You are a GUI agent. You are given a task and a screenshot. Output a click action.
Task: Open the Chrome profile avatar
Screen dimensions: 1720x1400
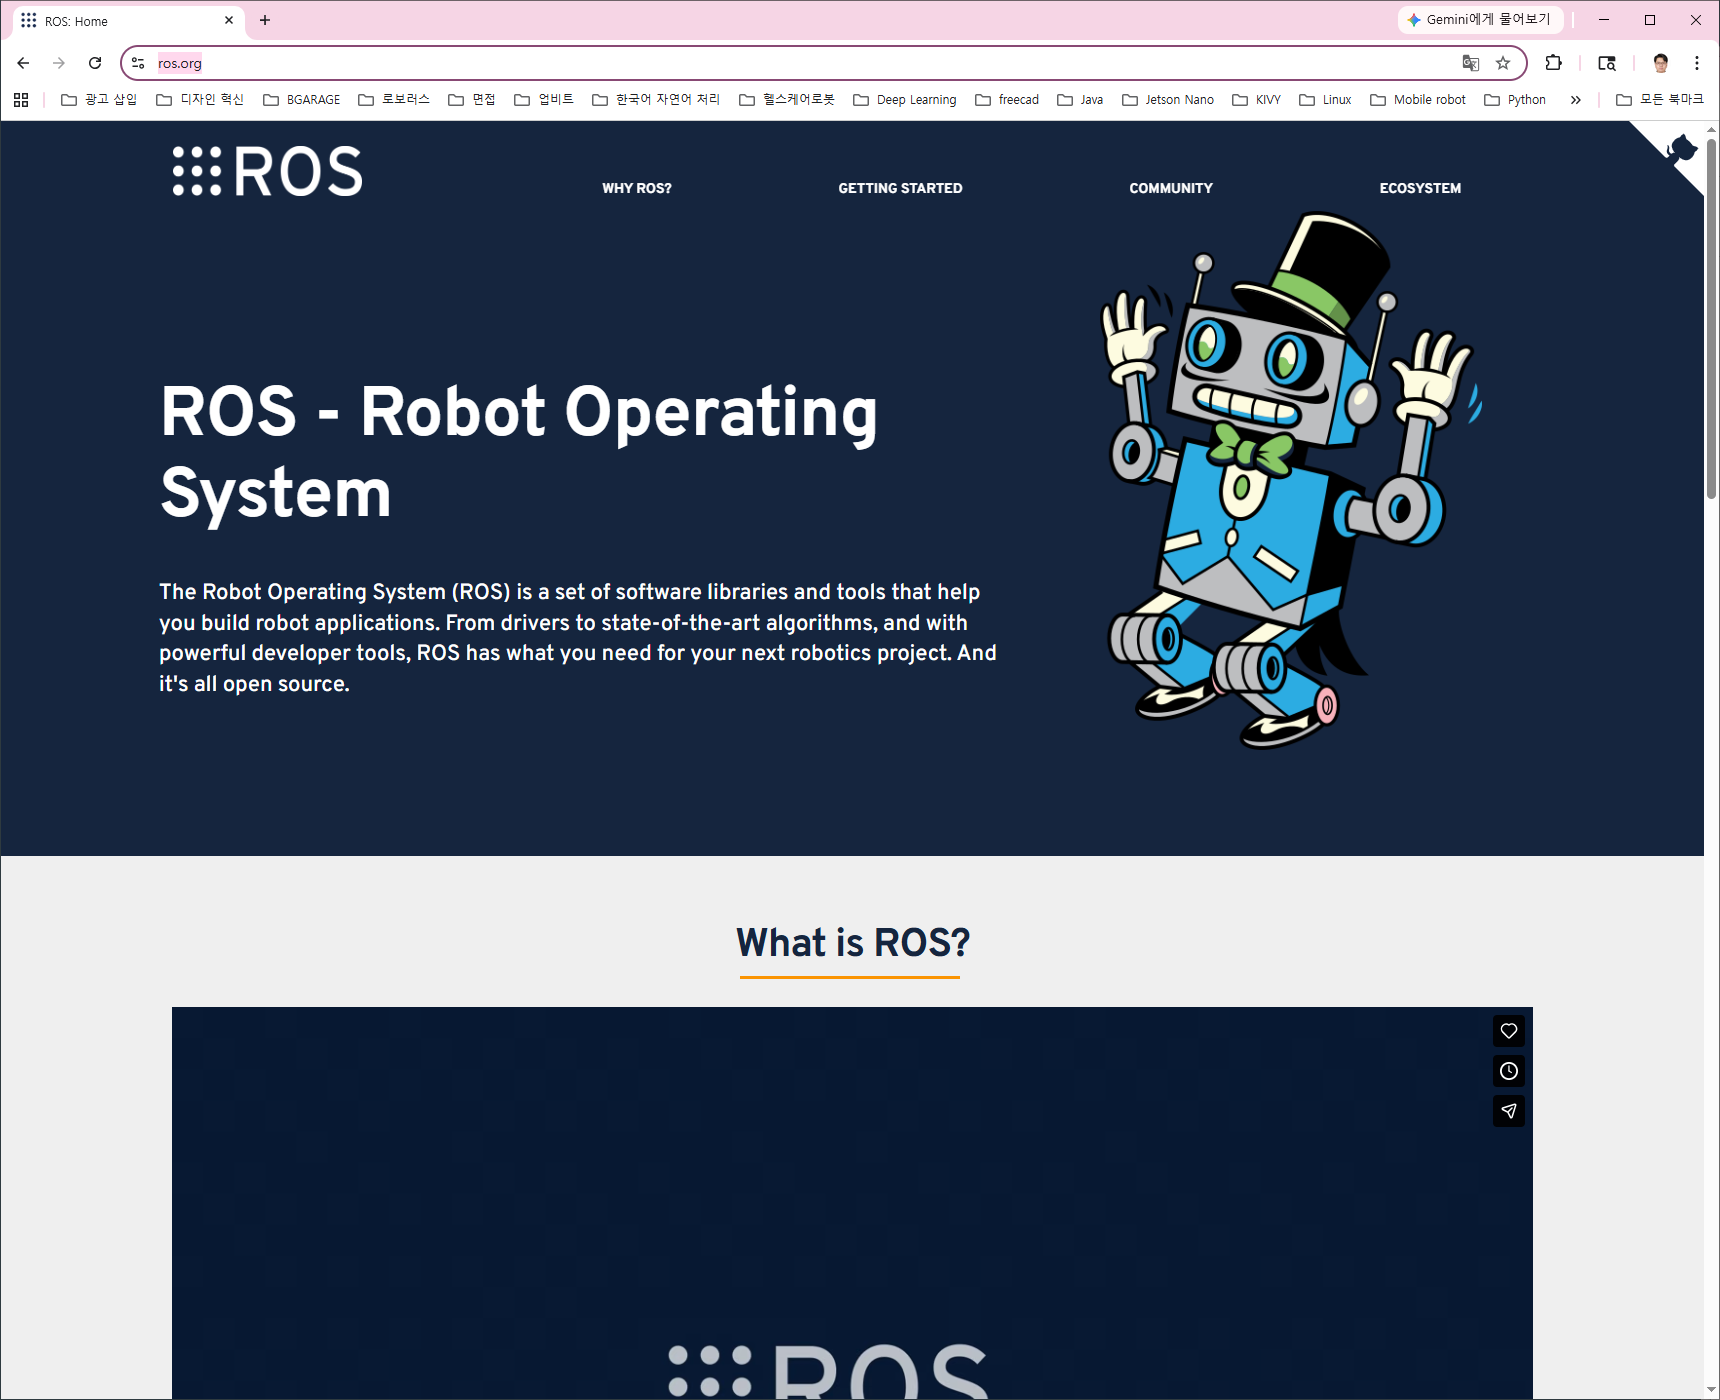[1661, 63]
